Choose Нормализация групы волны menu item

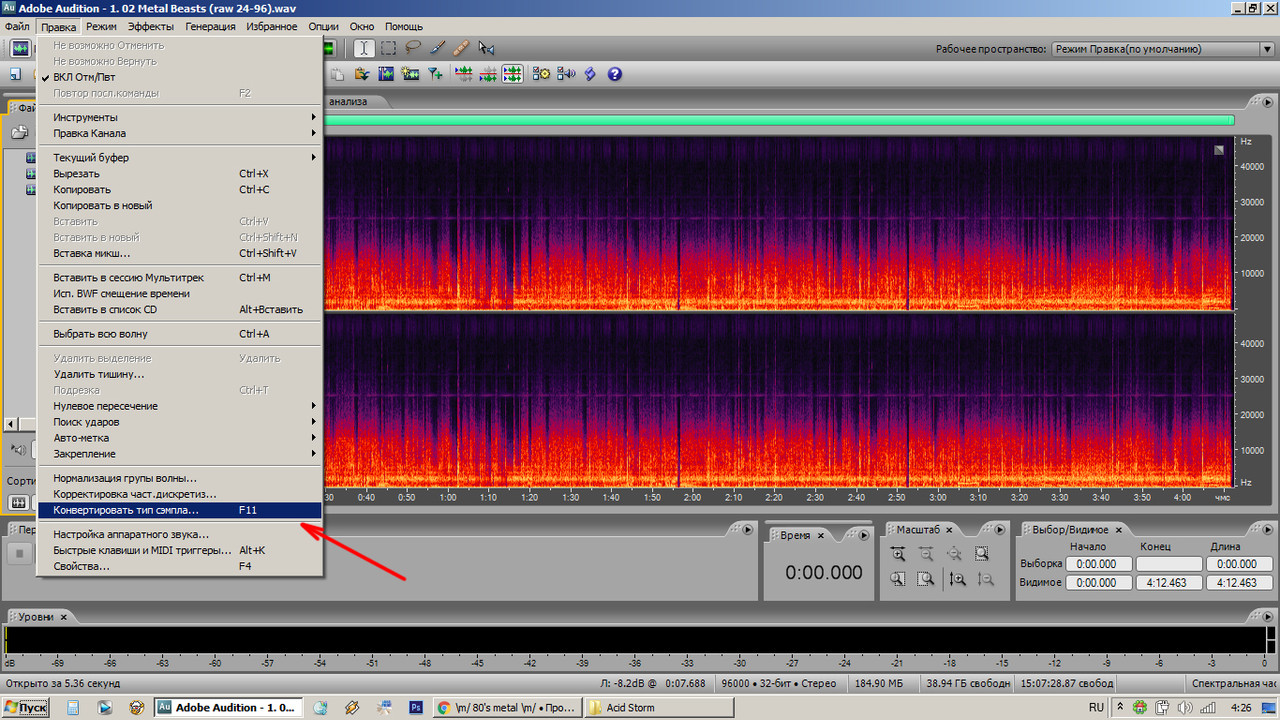[180, 478]
